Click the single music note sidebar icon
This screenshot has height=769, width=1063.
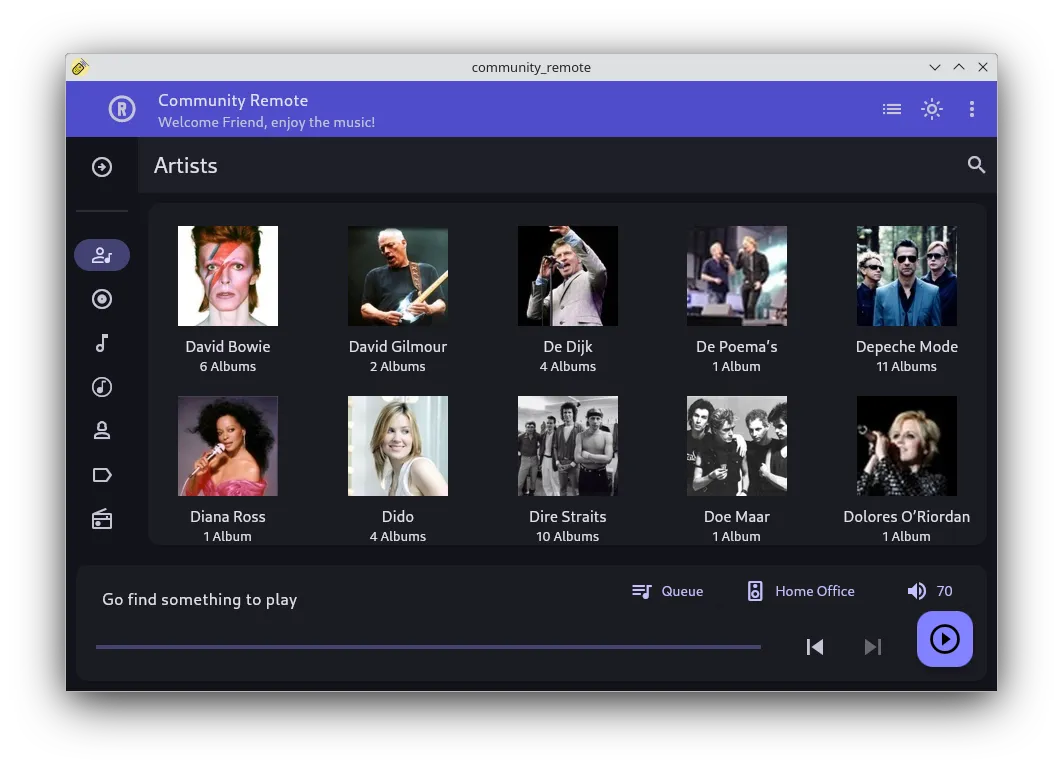pyautogui.click(x=102, y=343)
